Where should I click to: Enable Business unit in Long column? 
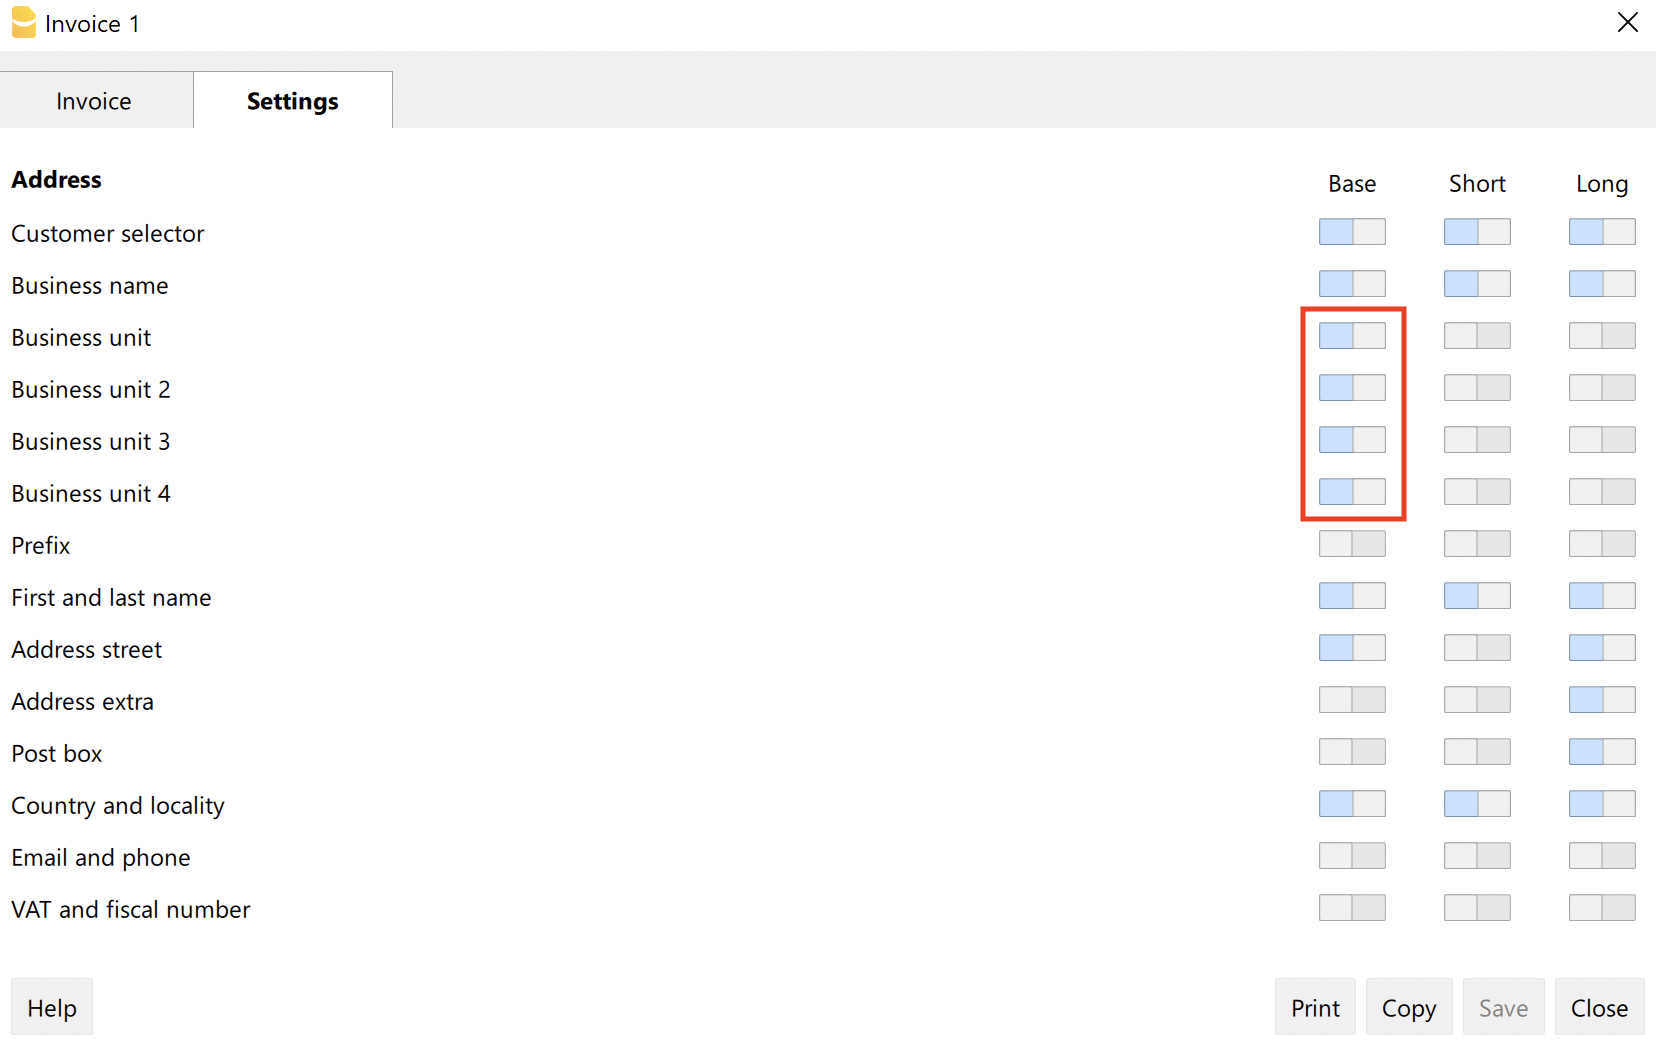[x=1601, y=336]
